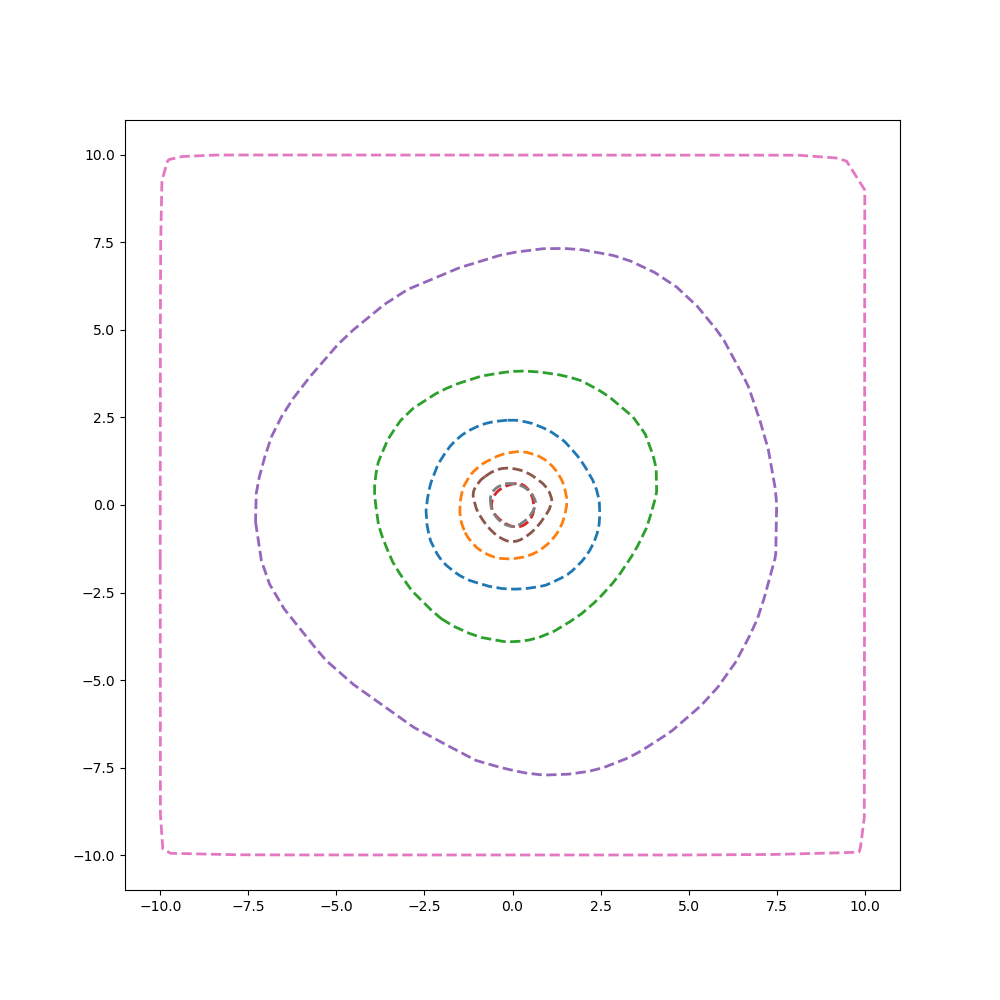
Task: Click the y-axis tick label 10.0
Action: [100, 156]
